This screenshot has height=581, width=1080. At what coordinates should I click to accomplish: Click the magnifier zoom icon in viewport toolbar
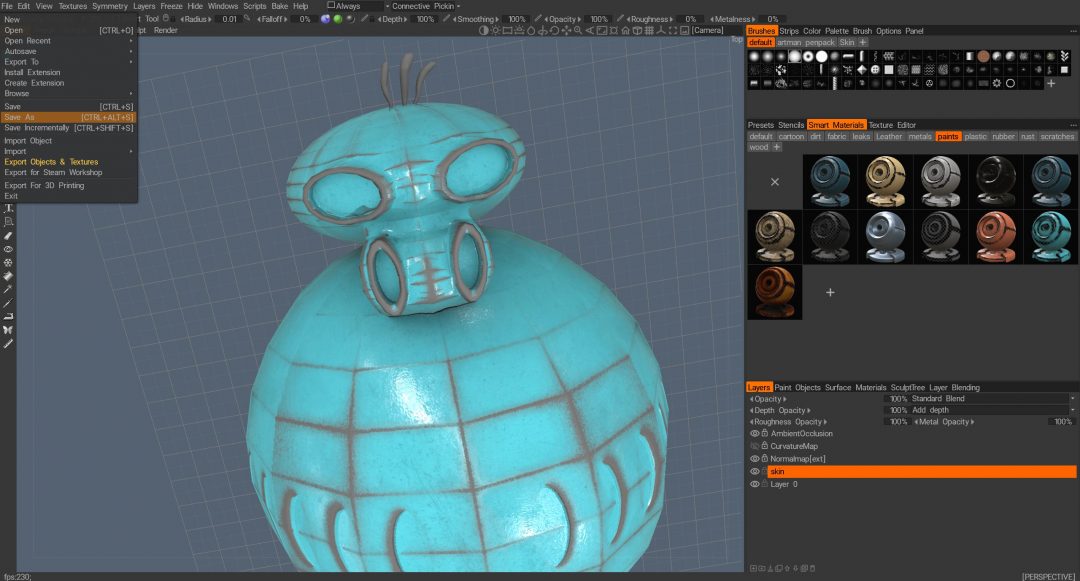point(578,30)
